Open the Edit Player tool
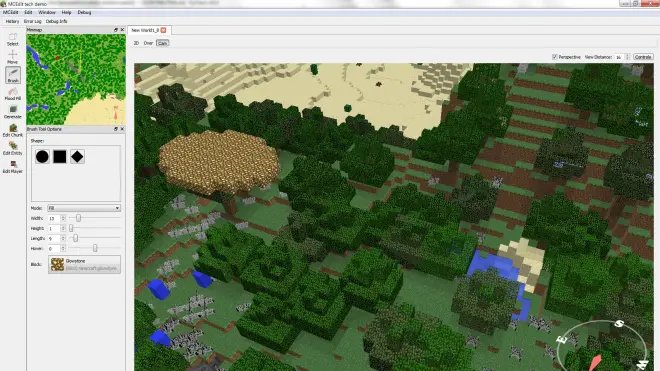Image resolution: width=660 pixels, height=371 pixels. click(13, 167)
